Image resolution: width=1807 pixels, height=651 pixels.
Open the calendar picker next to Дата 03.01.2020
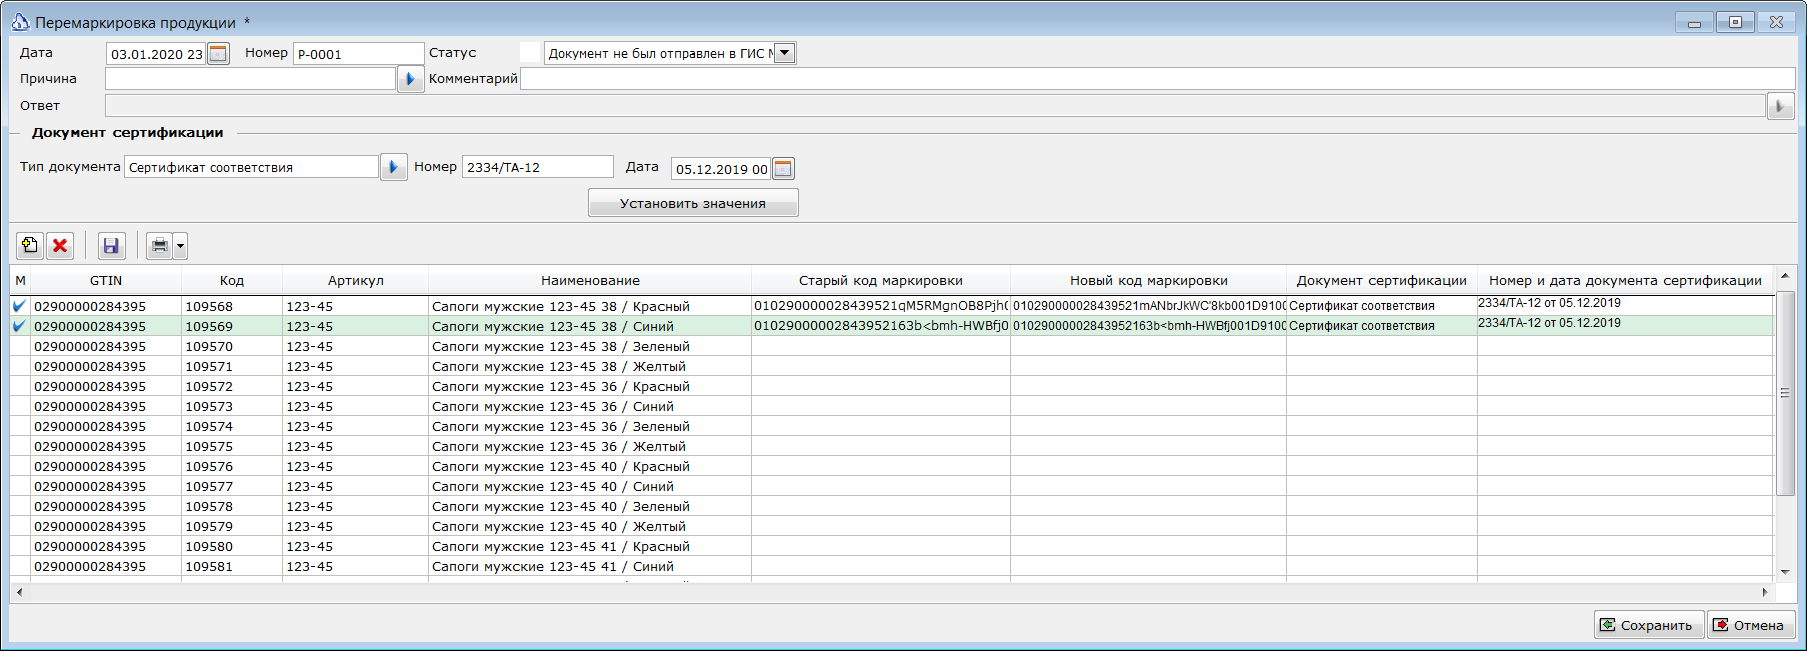[x=218, y=54]
